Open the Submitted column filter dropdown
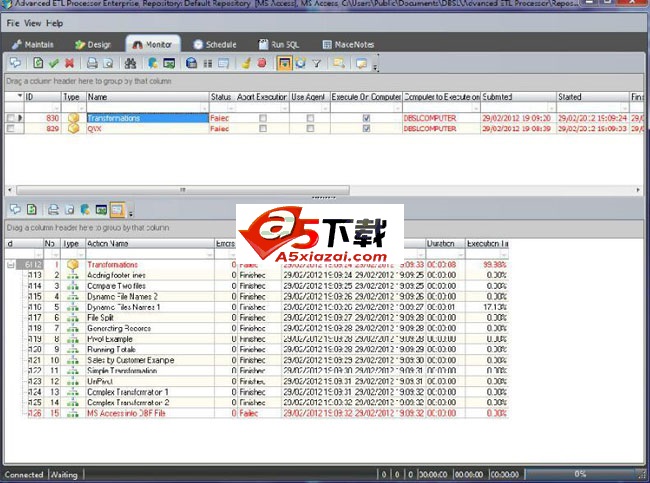The width and height of the screenshot is (650, 483). coord(551,108)
